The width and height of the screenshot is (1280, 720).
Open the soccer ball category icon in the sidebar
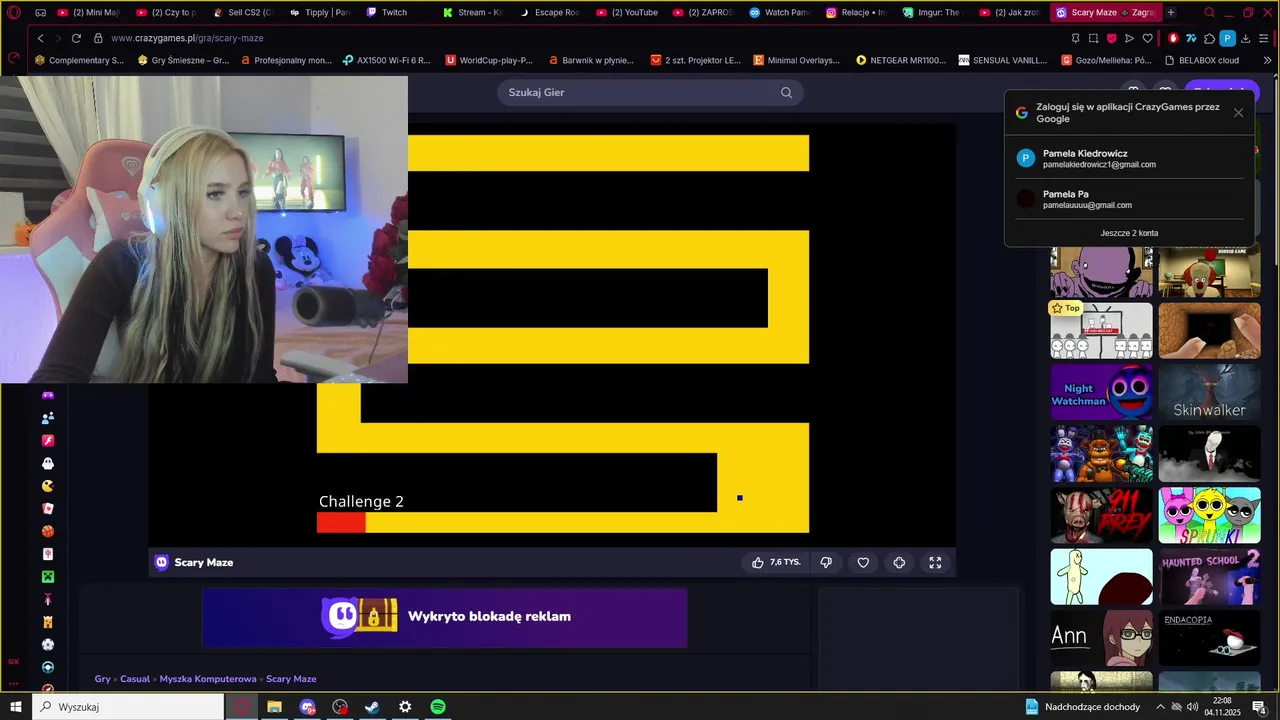click(x=47, y=644)
